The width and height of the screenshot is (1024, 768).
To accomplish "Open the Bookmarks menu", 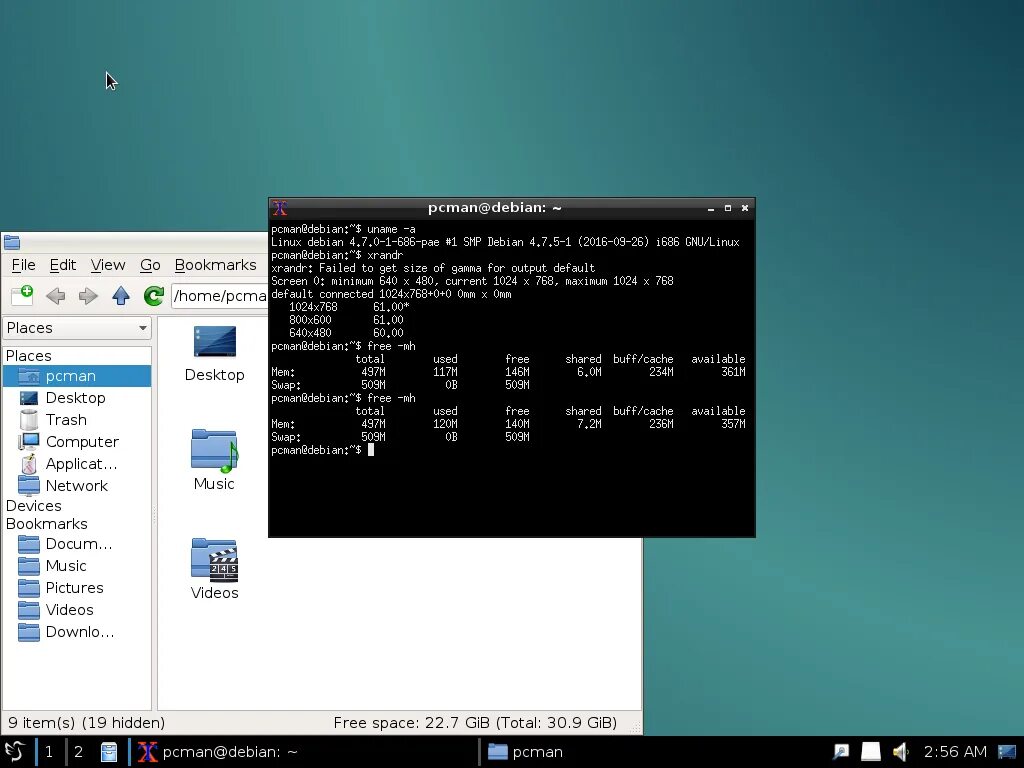I will (216, 265).
